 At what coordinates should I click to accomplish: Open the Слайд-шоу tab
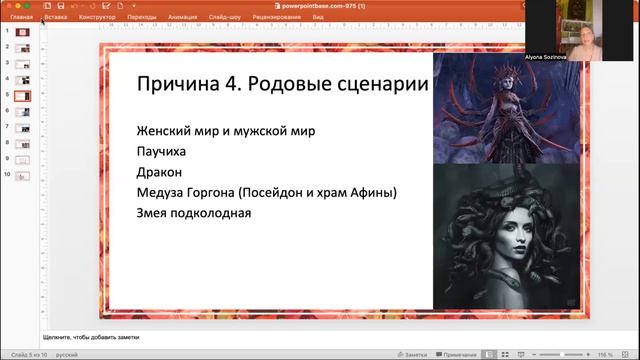point(225,17)
